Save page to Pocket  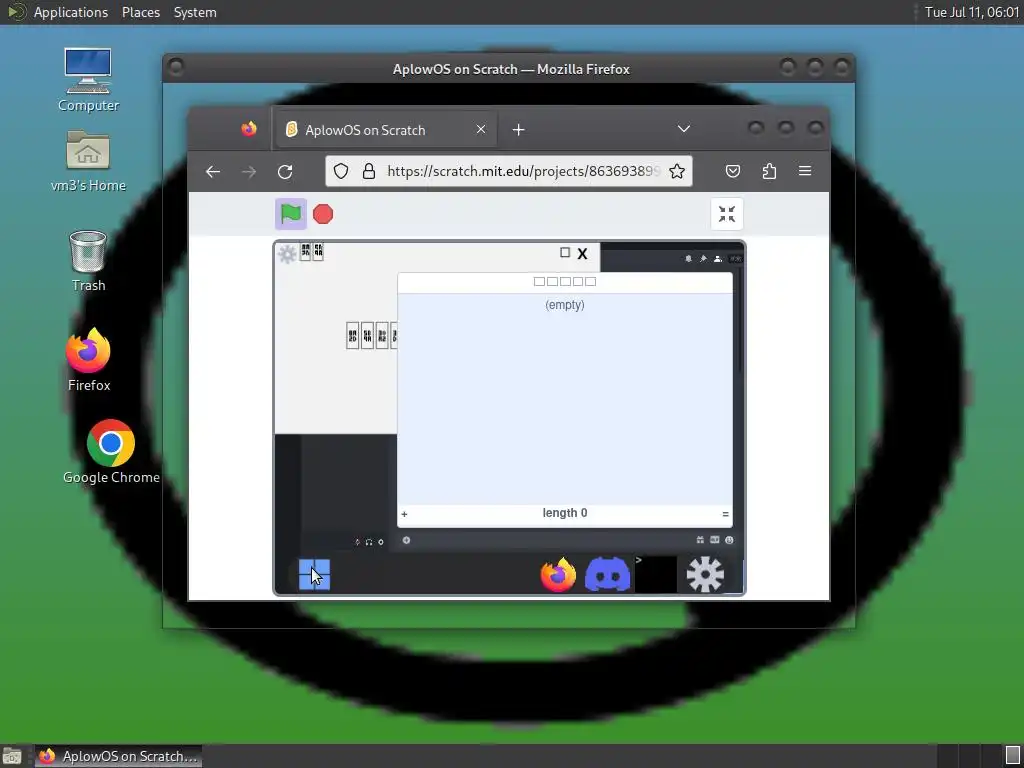(x=733, y=171)
